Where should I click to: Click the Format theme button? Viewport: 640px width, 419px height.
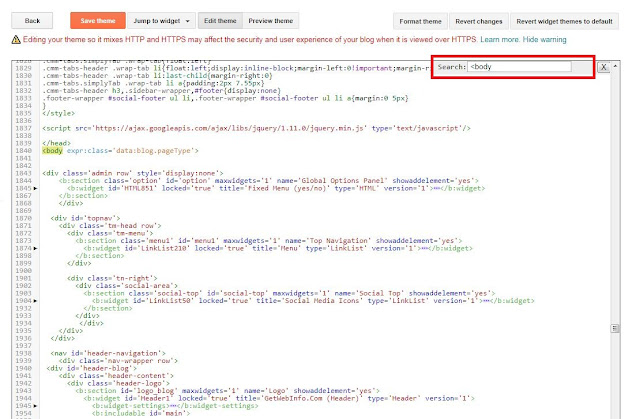click(420, 21)
